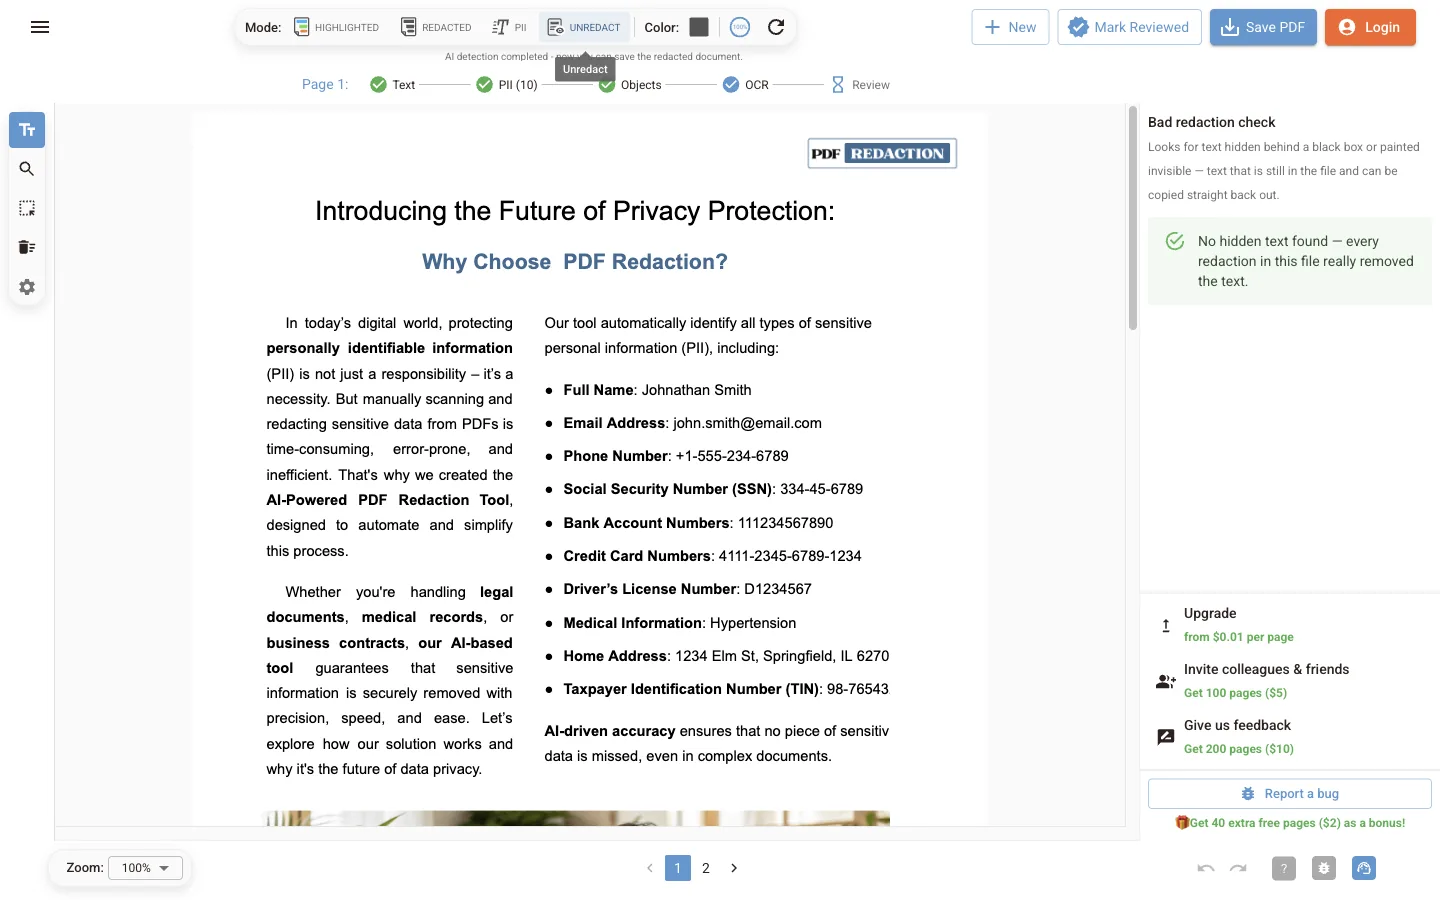Click the 100% opacity circle icon
1440x900 pixels.
click(740, 27)
